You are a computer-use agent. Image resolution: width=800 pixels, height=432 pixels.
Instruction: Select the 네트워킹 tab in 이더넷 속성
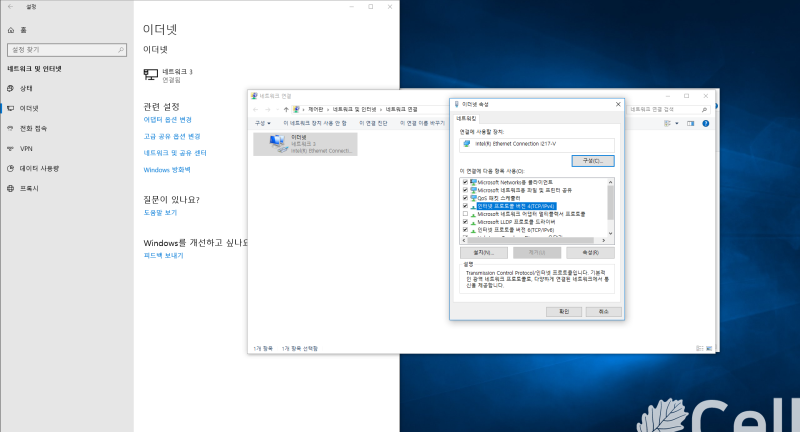coord(466,118)
